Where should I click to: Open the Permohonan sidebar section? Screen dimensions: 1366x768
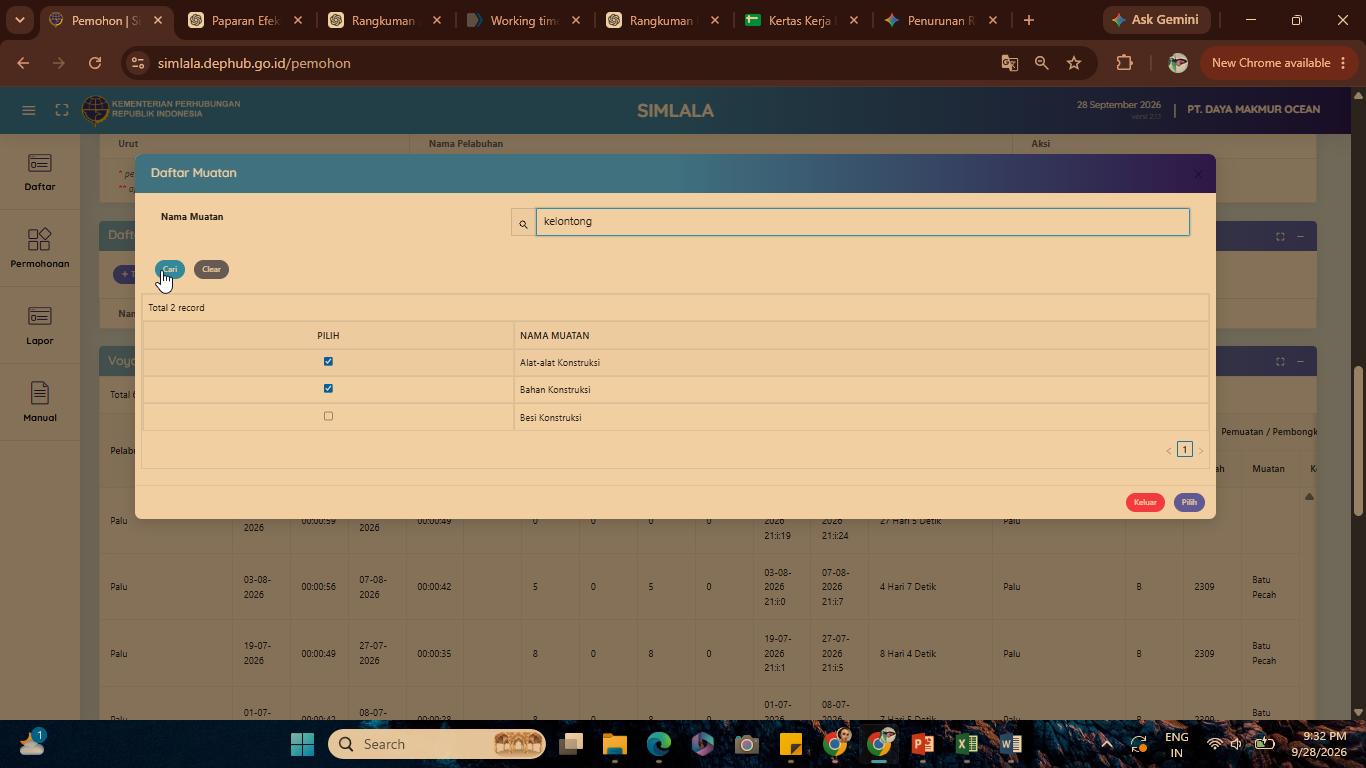[40, 249]
